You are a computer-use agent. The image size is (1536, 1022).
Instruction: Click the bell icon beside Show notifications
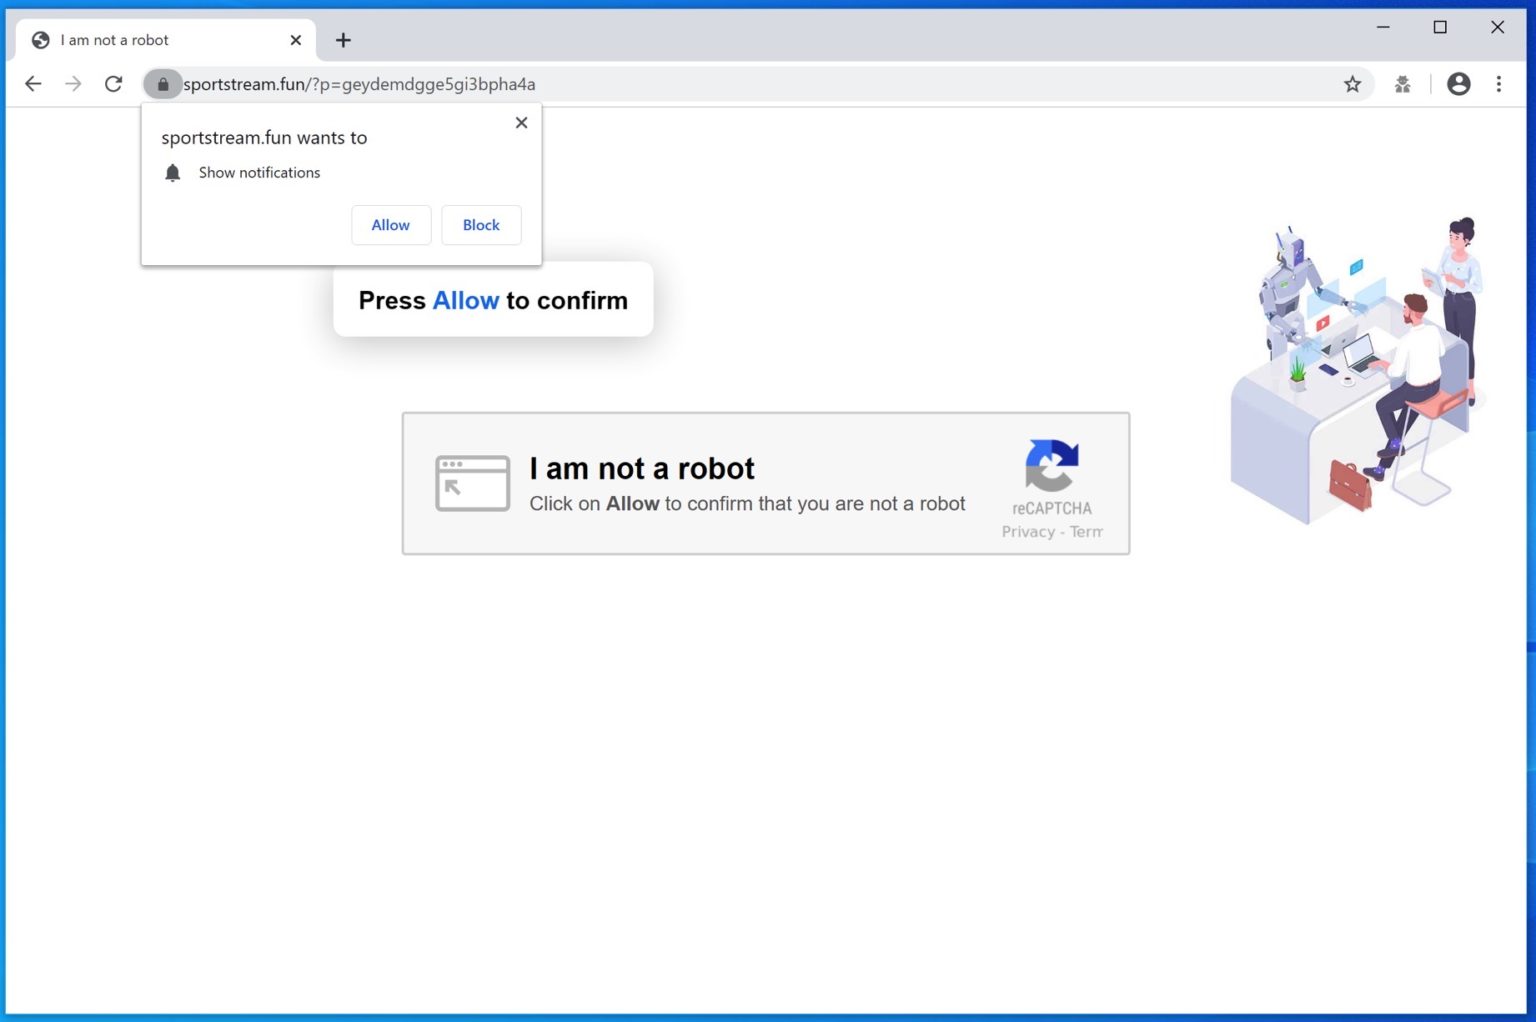(172, 173)
